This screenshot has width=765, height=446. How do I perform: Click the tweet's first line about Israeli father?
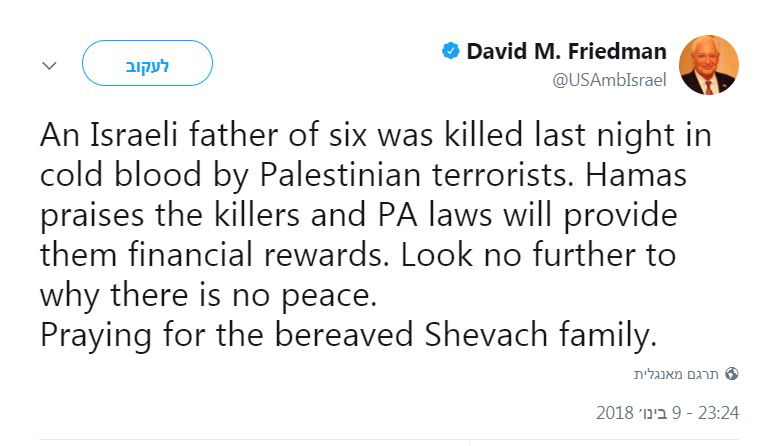pyautogui.click(x=374, y=136)
